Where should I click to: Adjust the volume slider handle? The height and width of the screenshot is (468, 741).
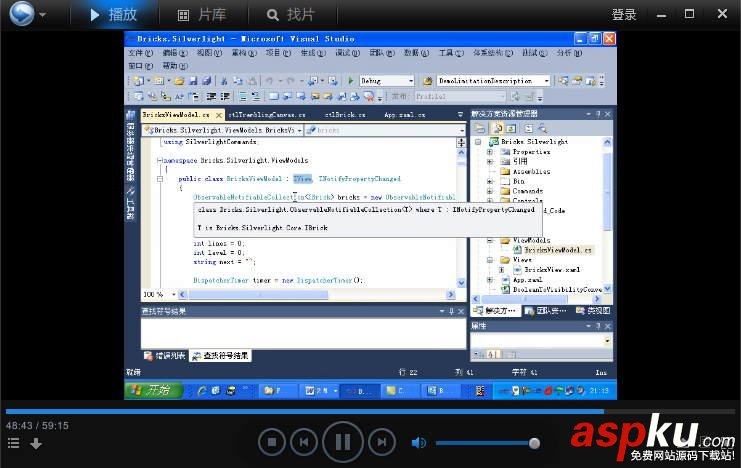tap(534, 442)
